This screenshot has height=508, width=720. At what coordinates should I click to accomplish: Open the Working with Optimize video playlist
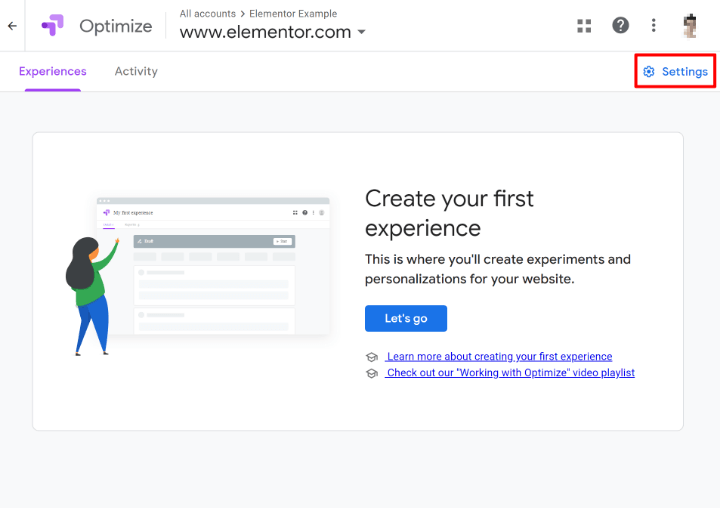tap(510, 373)
